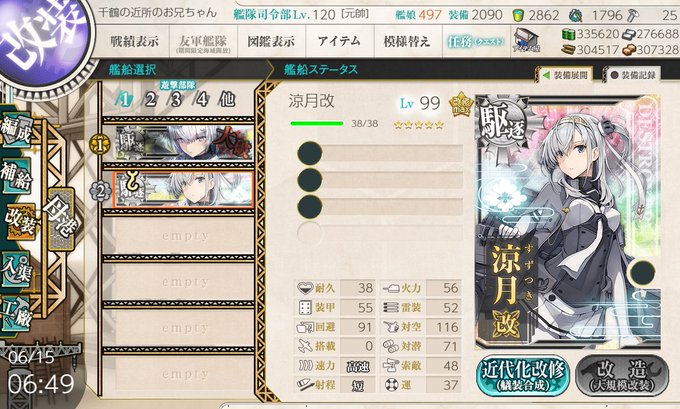This screenshot has width=680, height=409.
Task: Switch to fleet number 2 tab
Action: coord(150,100)
